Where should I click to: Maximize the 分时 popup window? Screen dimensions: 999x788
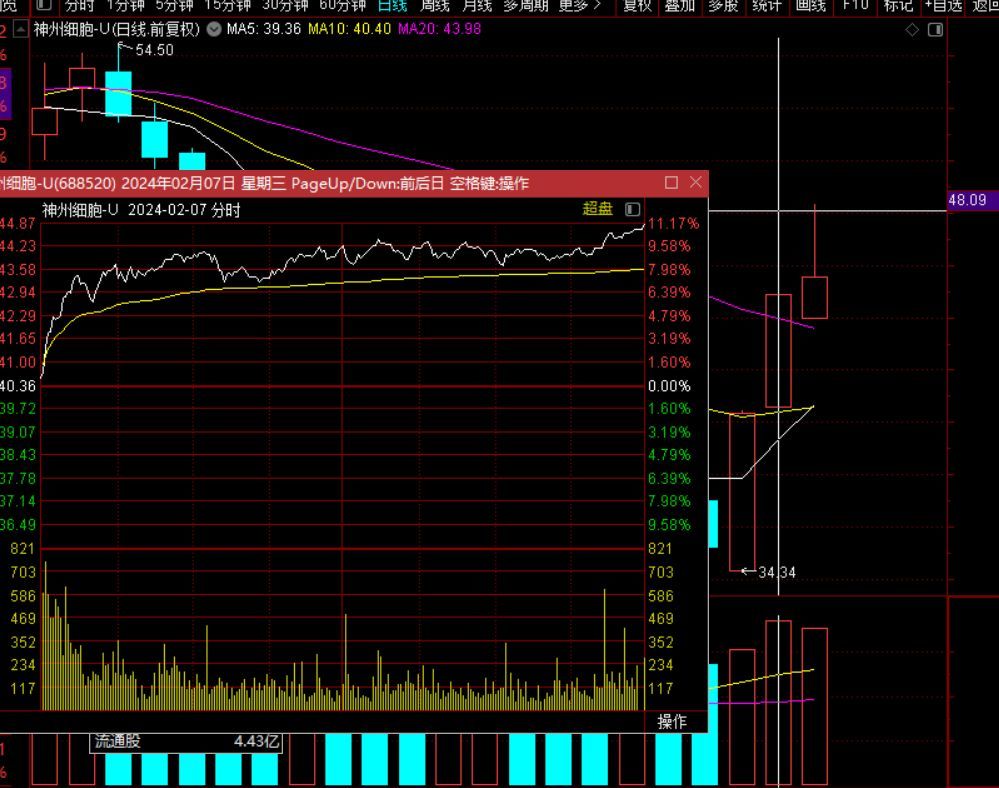click(x=671, y=183)
